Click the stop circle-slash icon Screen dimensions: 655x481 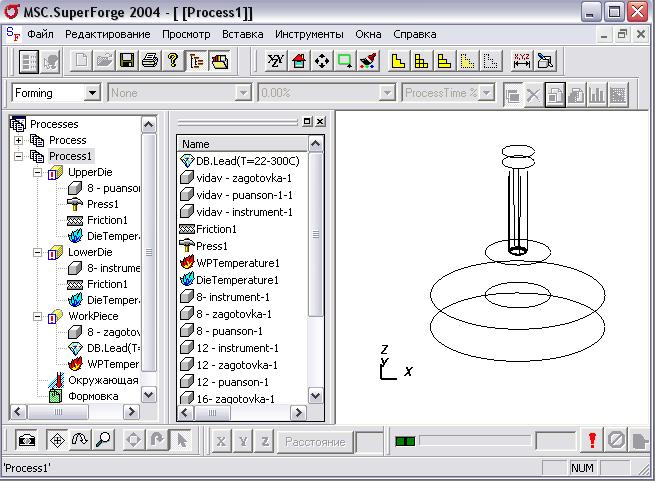pos(616,440)
